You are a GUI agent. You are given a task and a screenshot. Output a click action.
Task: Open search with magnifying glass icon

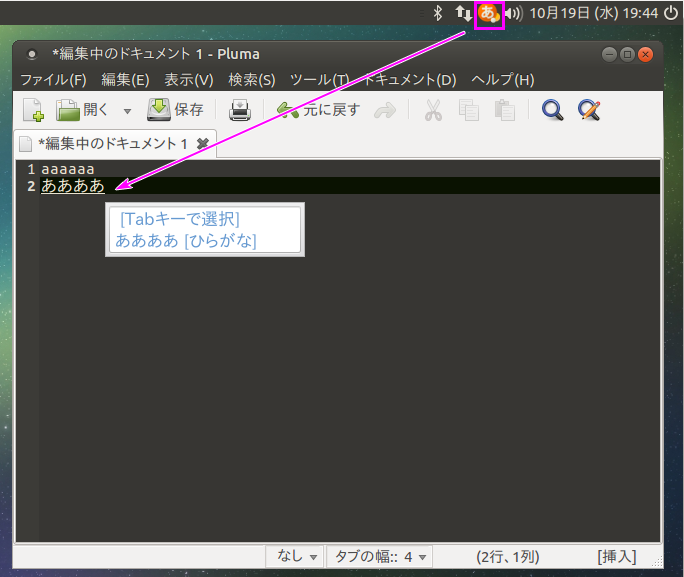click(x=553, y=110)
